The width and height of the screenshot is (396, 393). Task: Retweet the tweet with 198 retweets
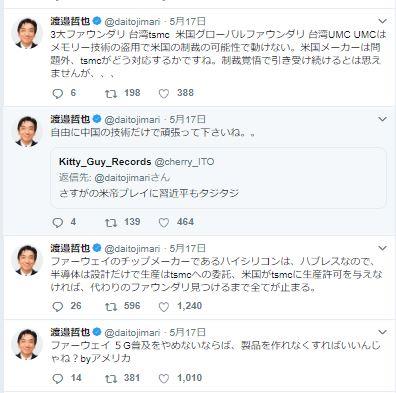[x=111, y=94]
